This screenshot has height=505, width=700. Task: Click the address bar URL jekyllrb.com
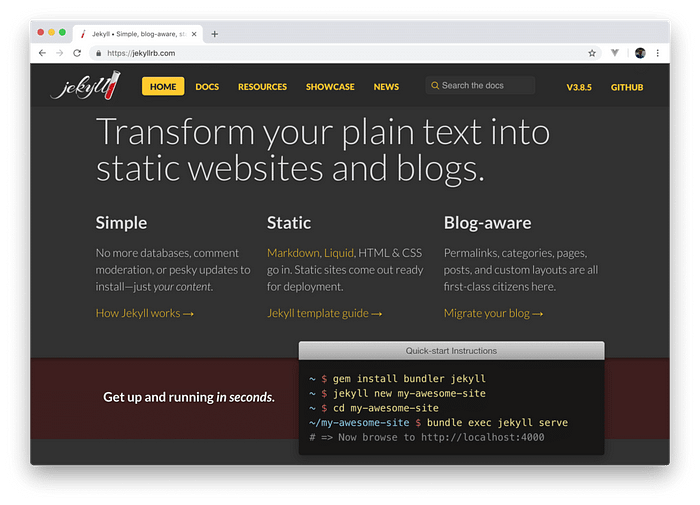click(141, 53)
